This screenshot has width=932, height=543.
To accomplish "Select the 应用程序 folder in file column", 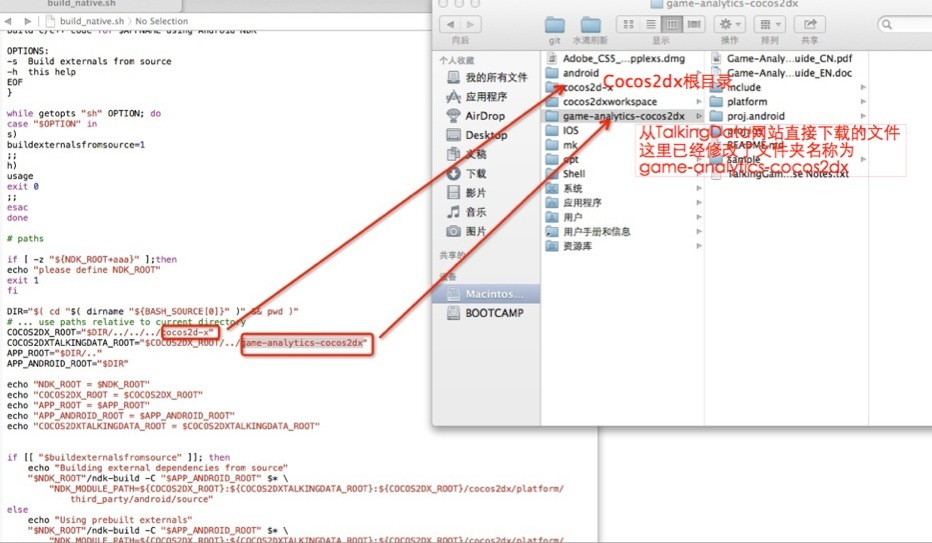I will point(622,203).
